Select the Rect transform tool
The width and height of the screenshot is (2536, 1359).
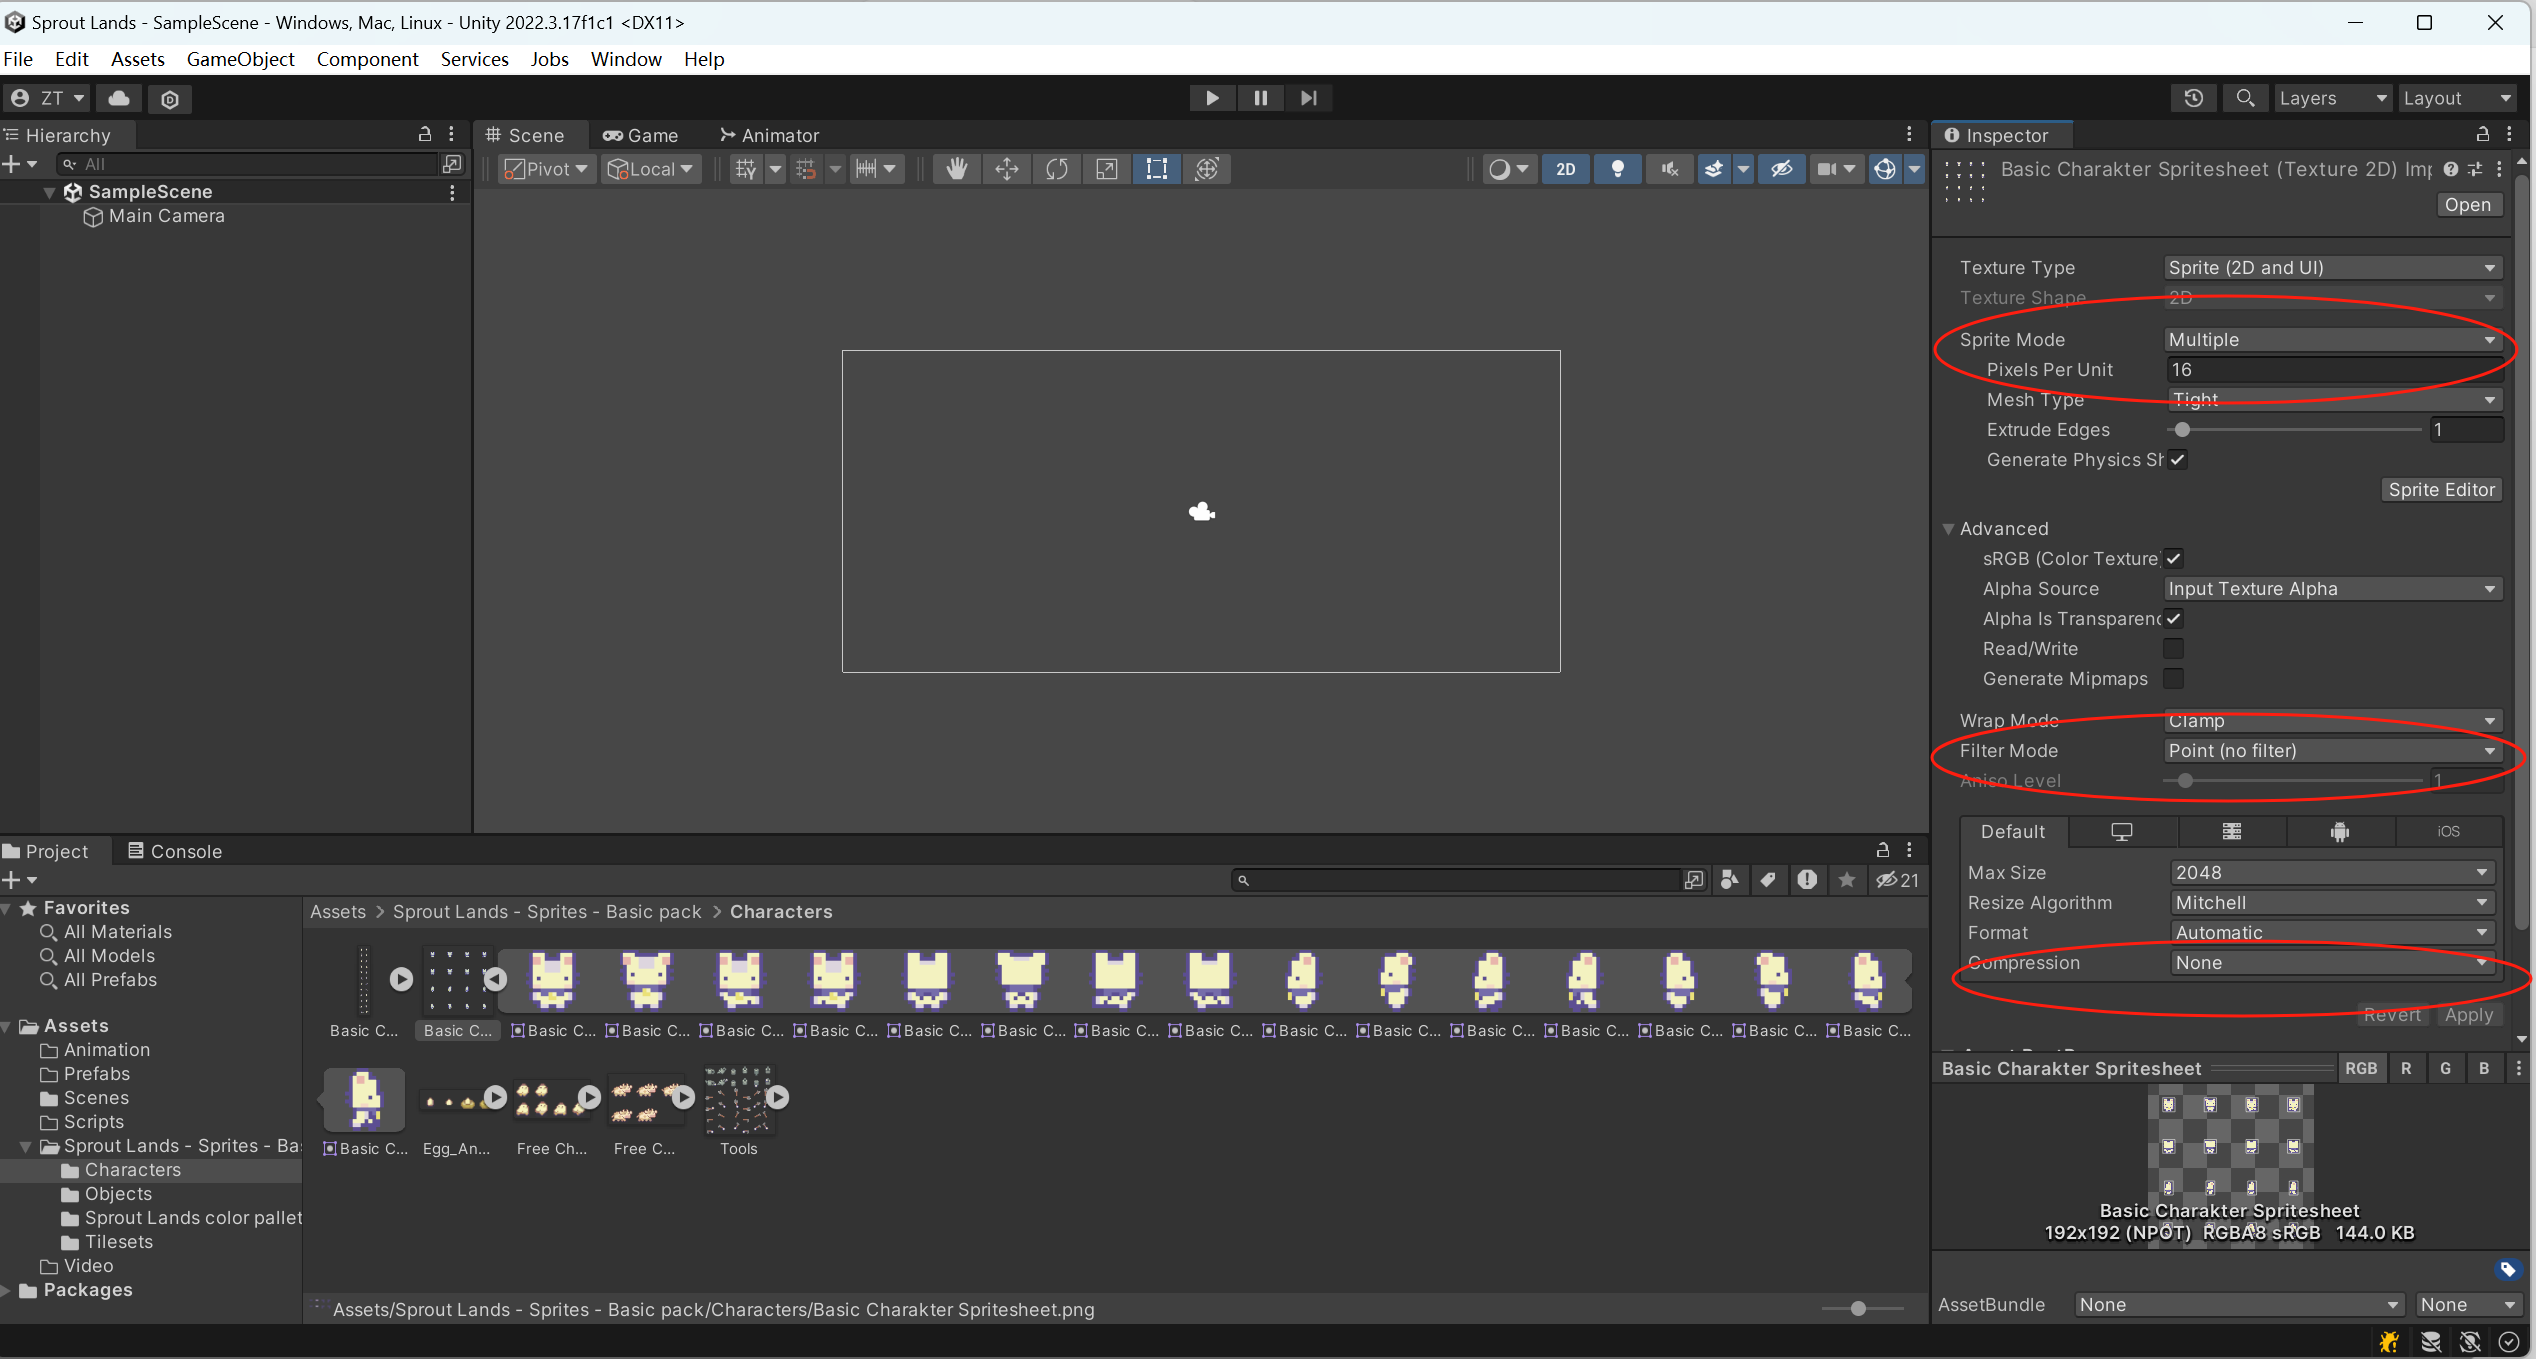1157,169
